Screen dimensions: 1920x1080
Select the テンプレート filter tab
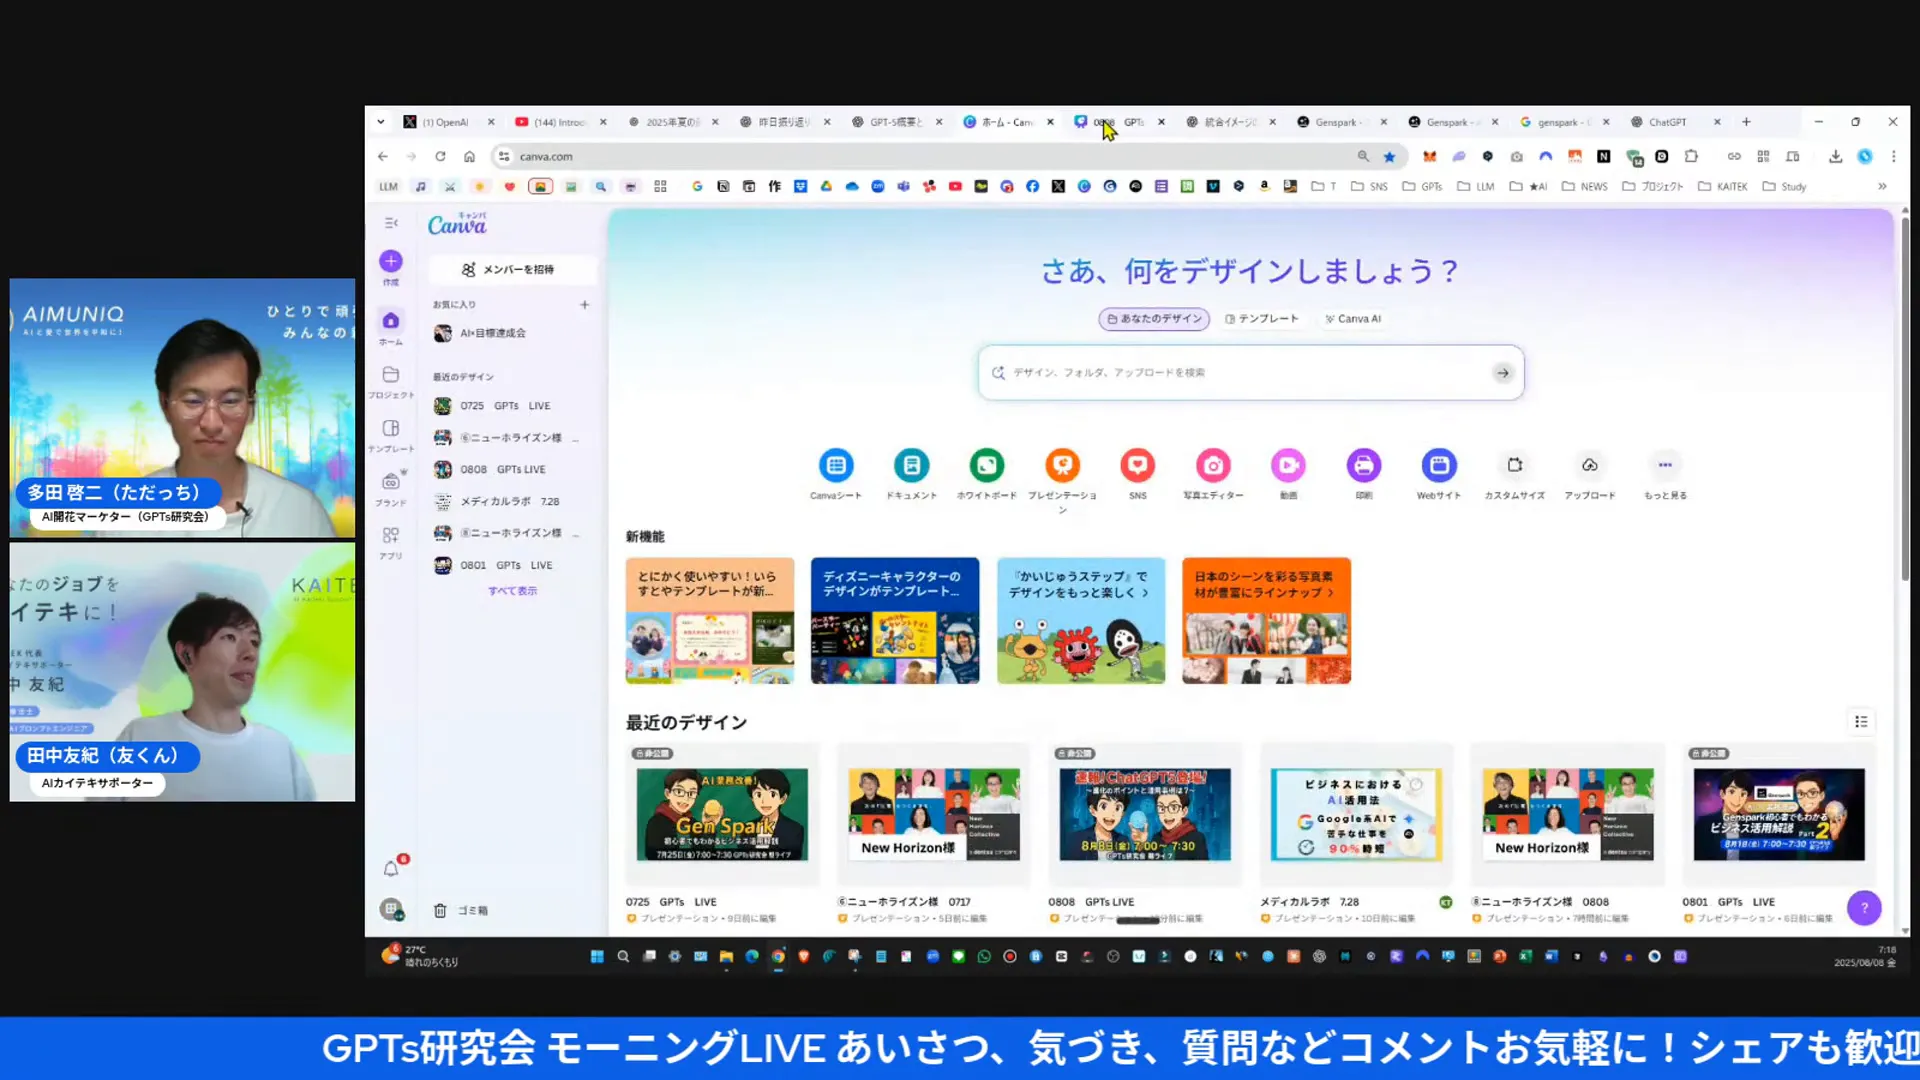1262,319
